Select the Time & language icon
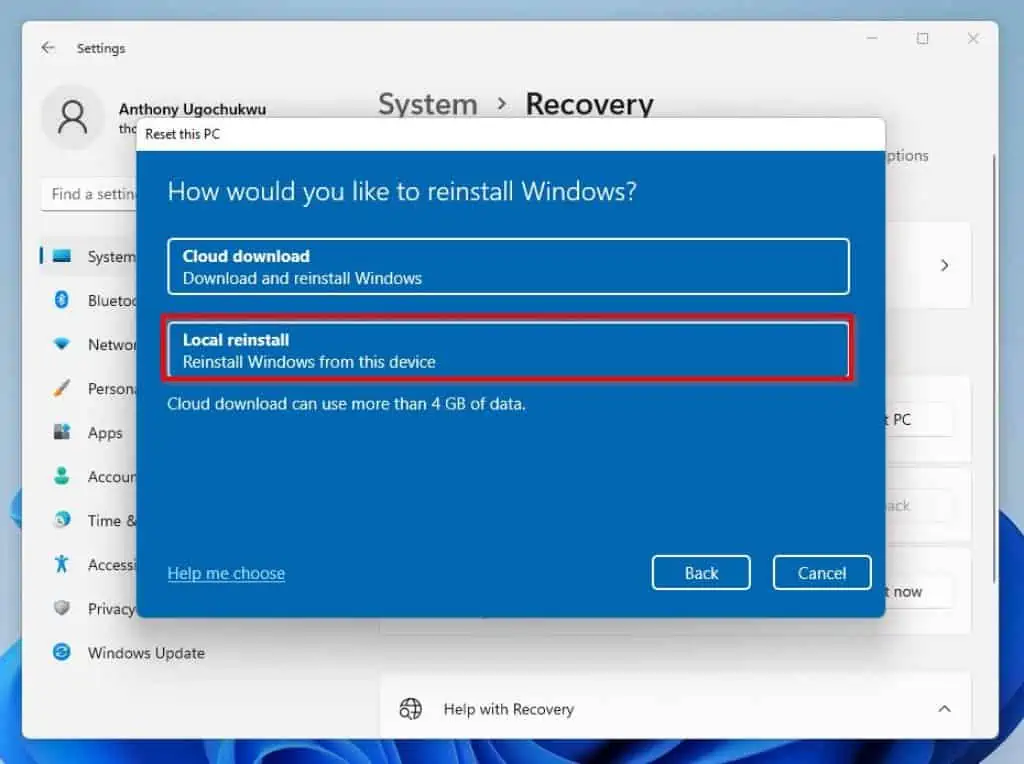Image resolution: width=1024 pixels, height=764 pixels. [63, 520]
